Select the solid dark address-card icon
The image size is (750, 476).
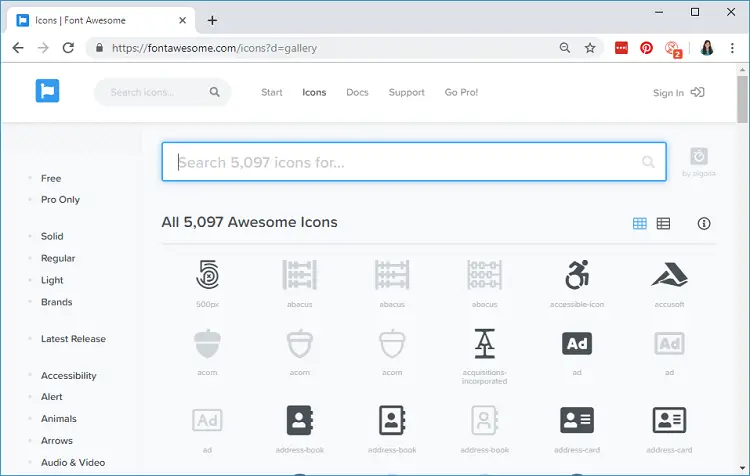[x=577, y=420]
